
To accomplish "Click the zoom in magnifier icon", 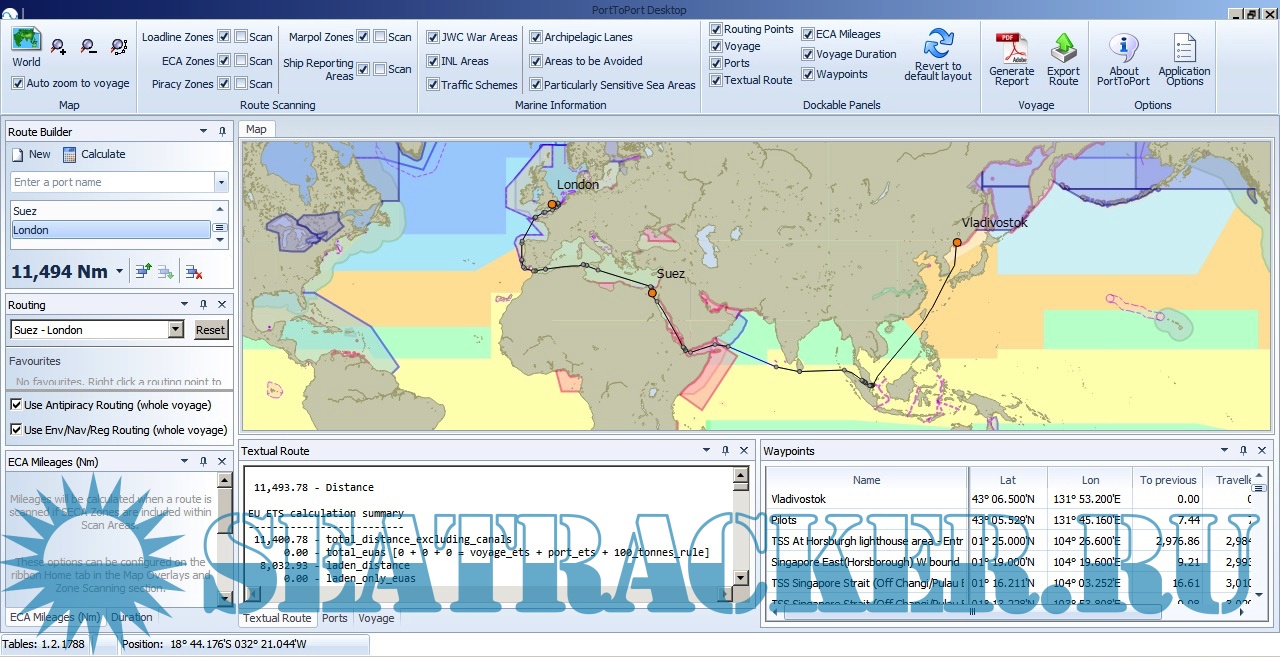I will click(x=59, y=46).
